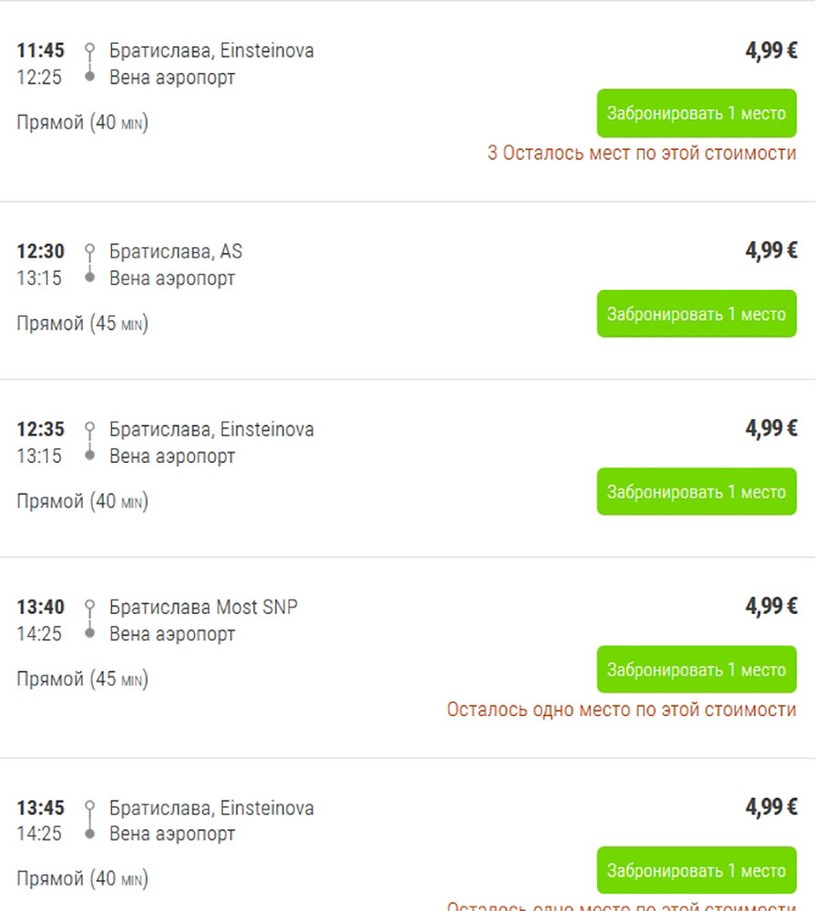Screen dimensions: 820x911
Task: Click the route stops icon for the 11:45 trip
Action: tap(90, 63)
